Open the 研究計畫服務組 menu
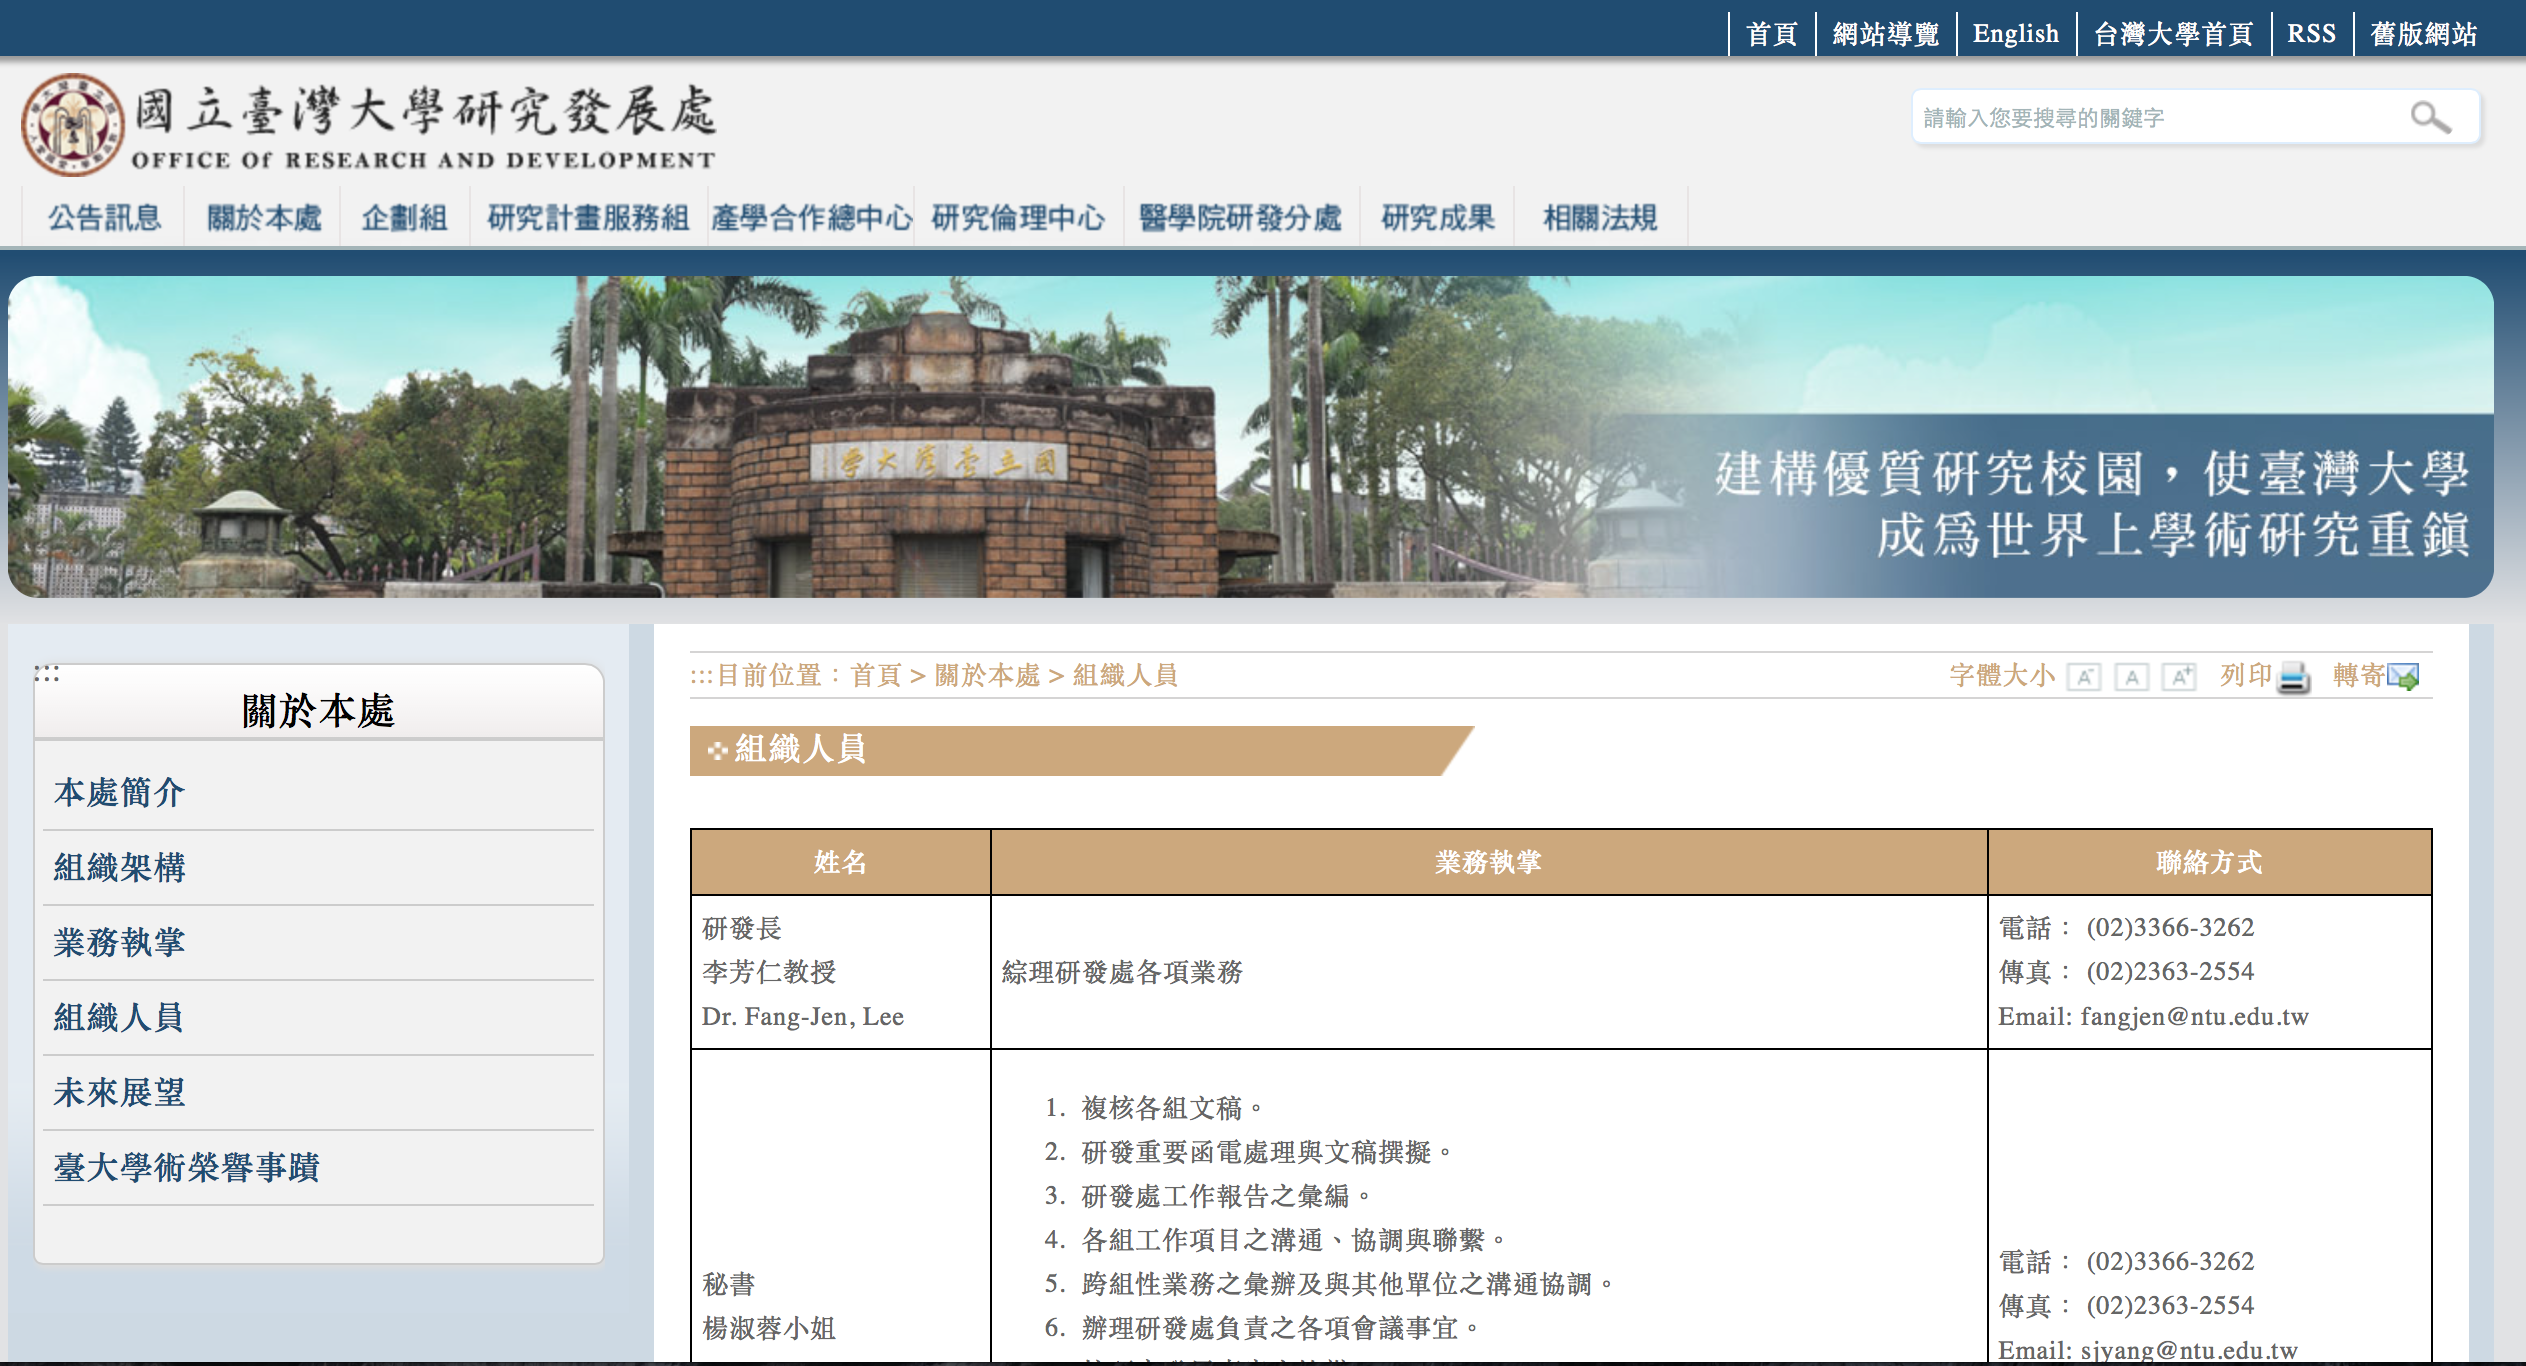This screenshot has width=2526, height=1366. tap(588, 217)
